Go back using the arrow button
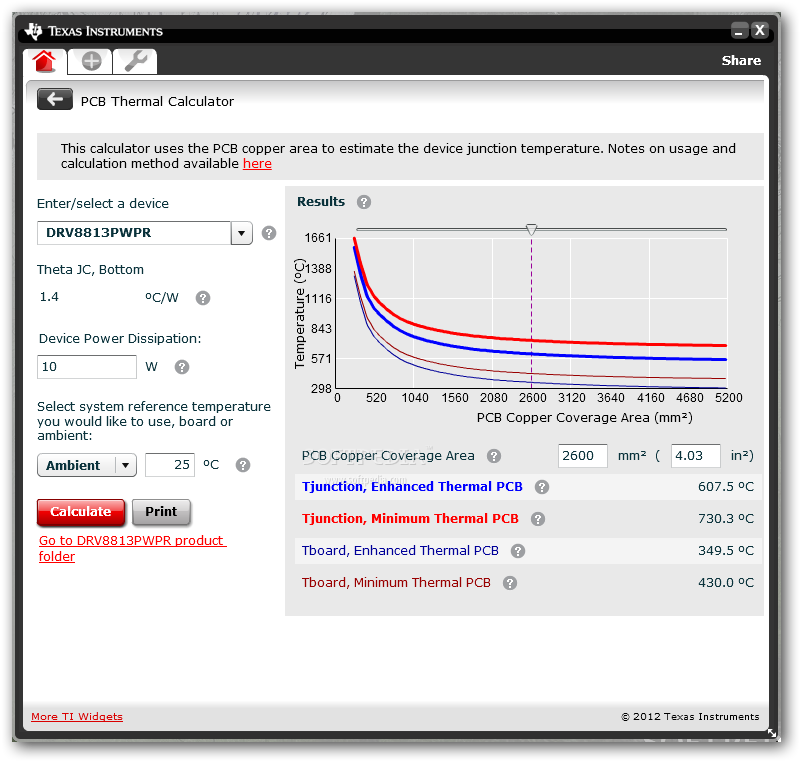This screenshot has height=762, width=801. (55, 100)
